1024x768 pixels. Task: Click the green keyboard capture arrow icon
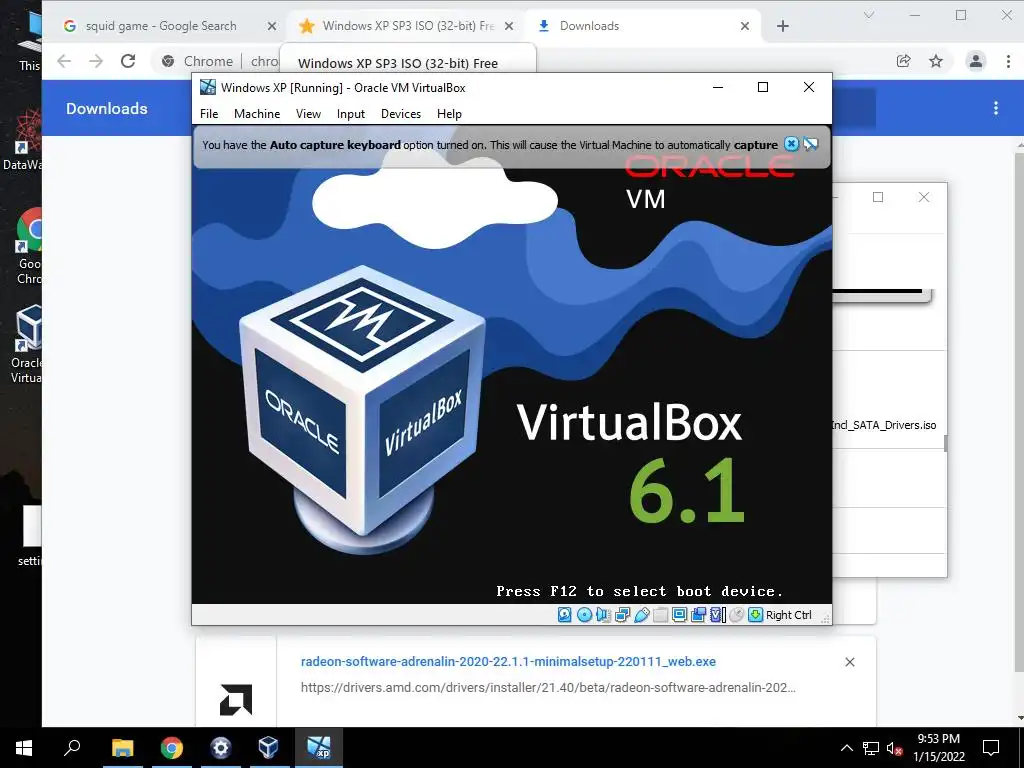tap(756, 615)
